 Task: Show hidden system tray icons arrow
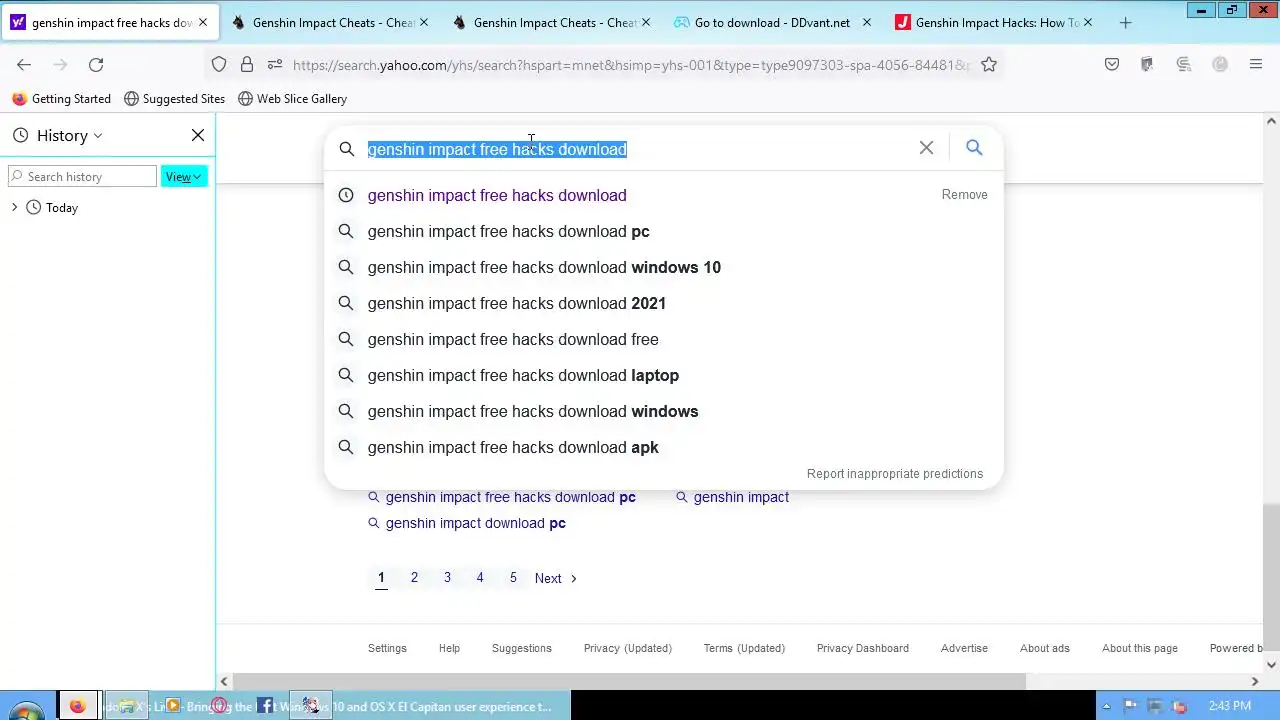[x=1106, y=706]
